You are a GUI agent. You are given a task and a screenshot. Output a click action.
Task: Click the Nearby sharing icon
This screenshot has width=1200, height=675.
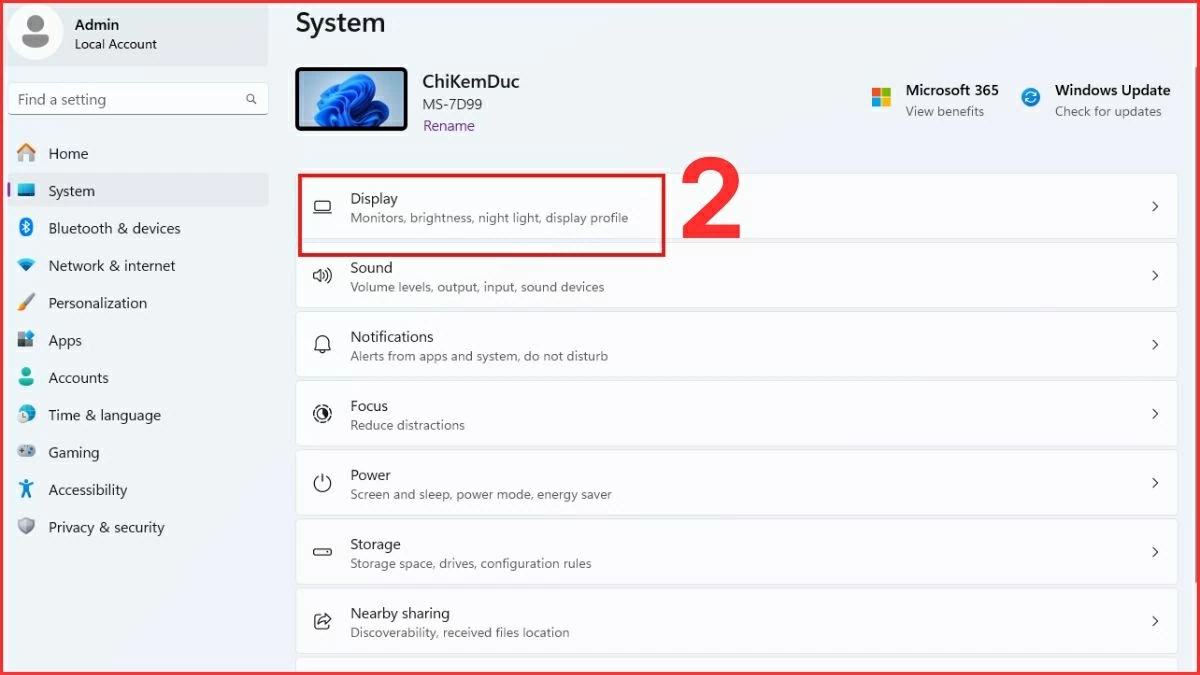322,621
